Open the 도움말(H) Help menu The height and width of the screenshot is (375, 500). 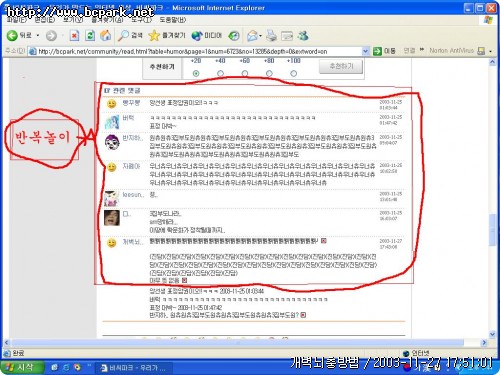coord(173,20)
